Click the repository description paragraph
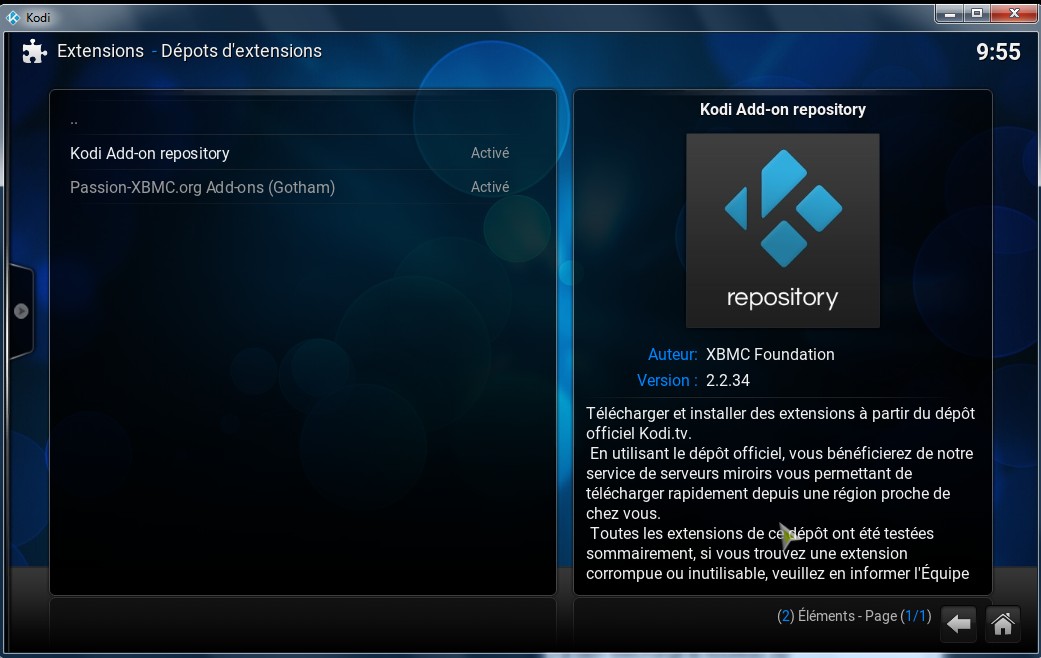1041x658 pixels. (781, 493)
